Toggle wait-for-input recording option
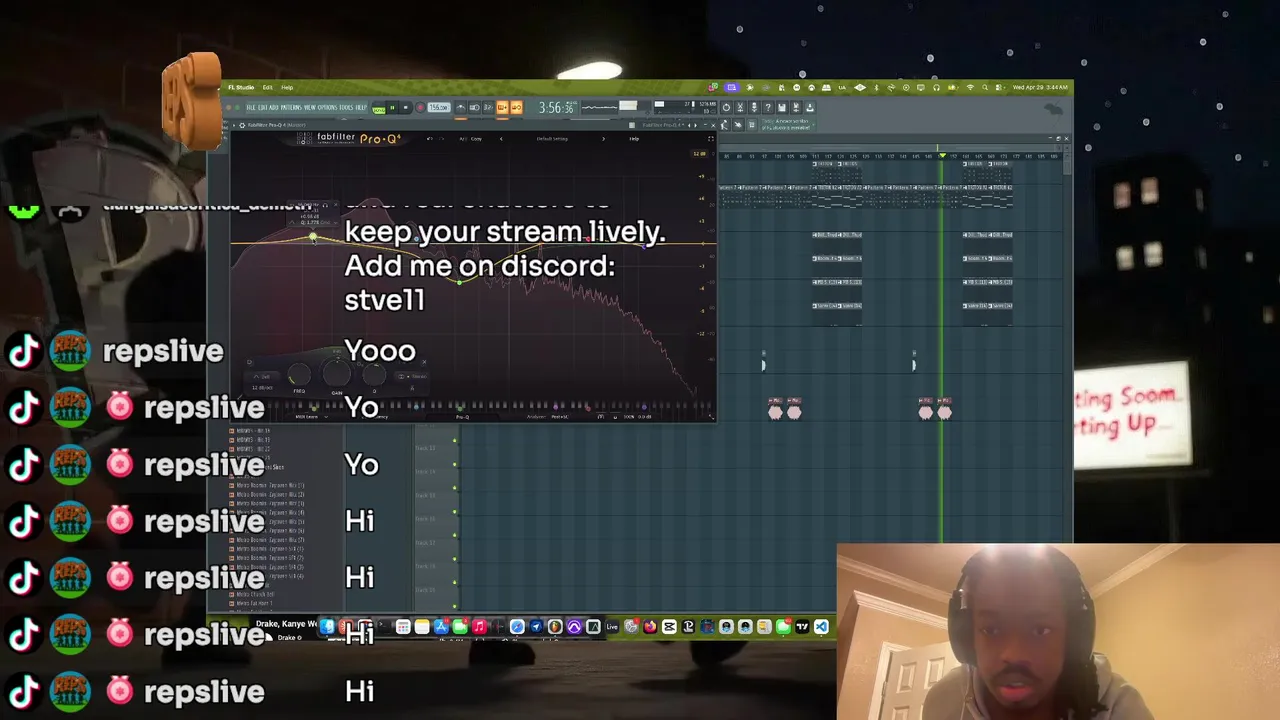 [x=474, y=107]
